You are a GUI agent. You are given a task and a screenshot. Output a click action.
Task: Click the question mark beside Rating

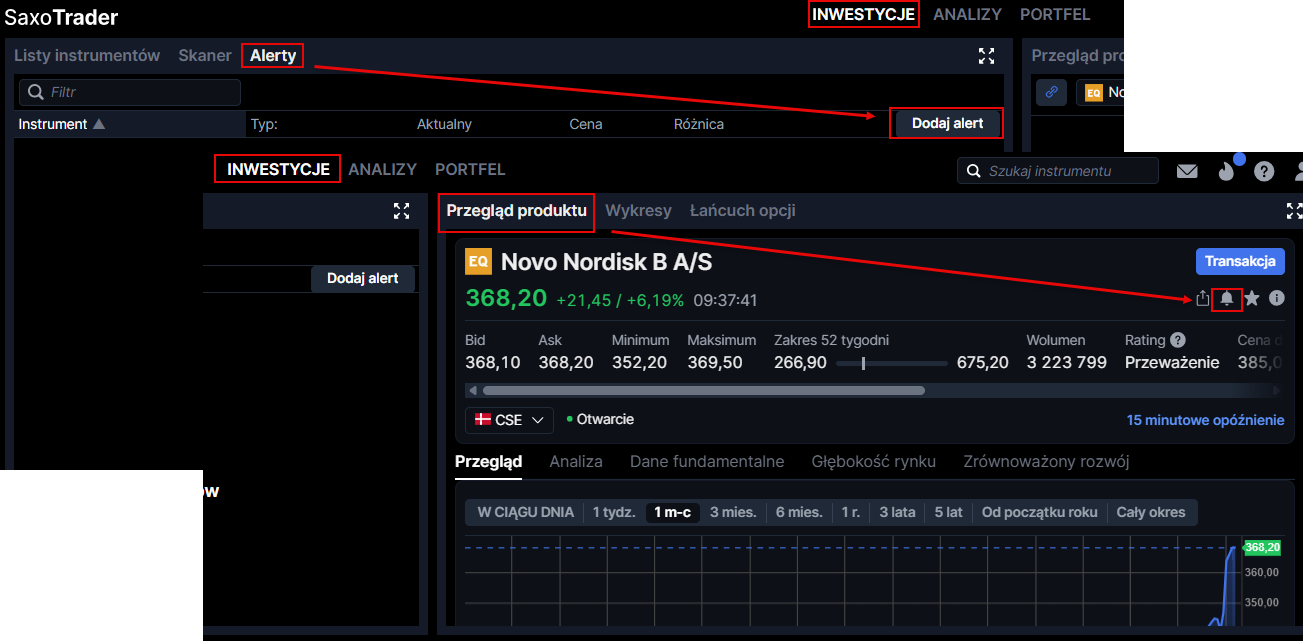[1178, 340]
